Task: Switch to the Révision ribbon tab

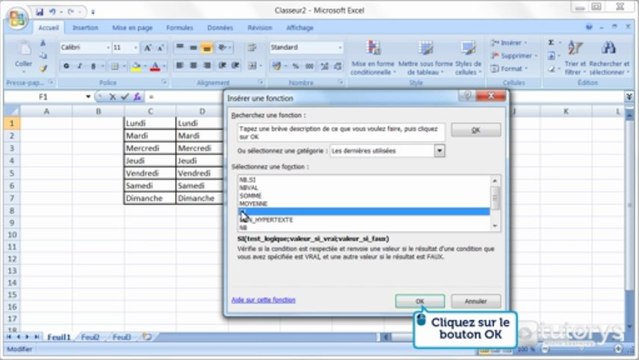Action: pyautogui.click(x=260, y=28)
